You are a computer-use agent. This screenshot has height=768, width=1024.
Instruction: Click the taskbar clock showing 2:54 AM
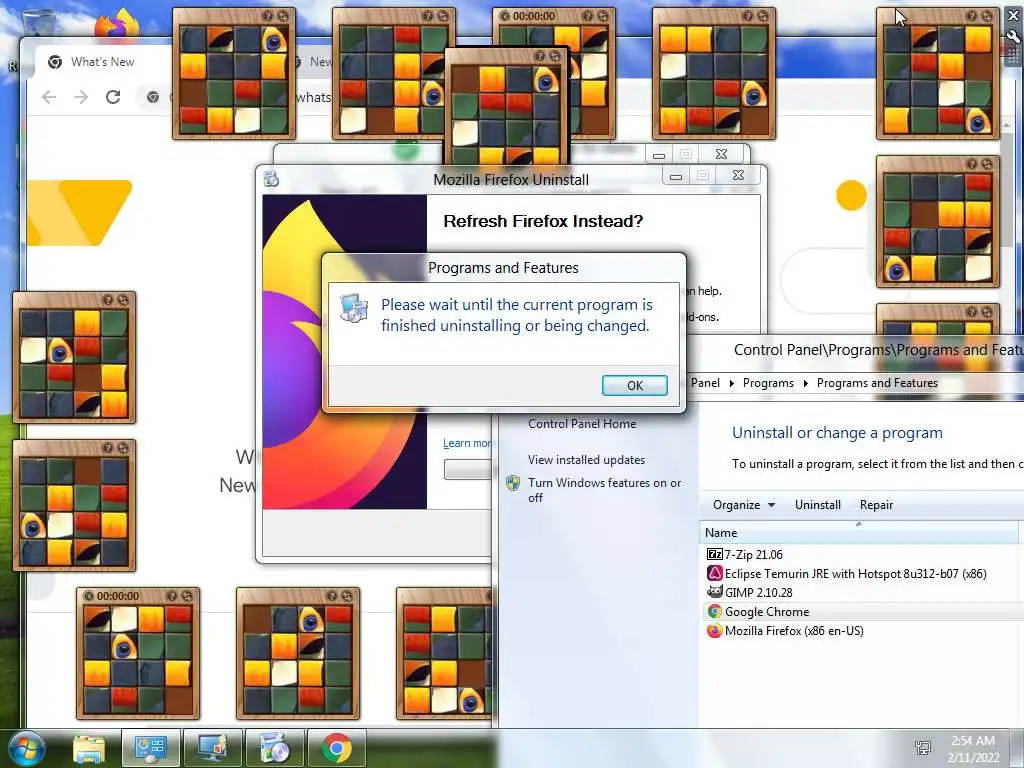click(973, 749)
